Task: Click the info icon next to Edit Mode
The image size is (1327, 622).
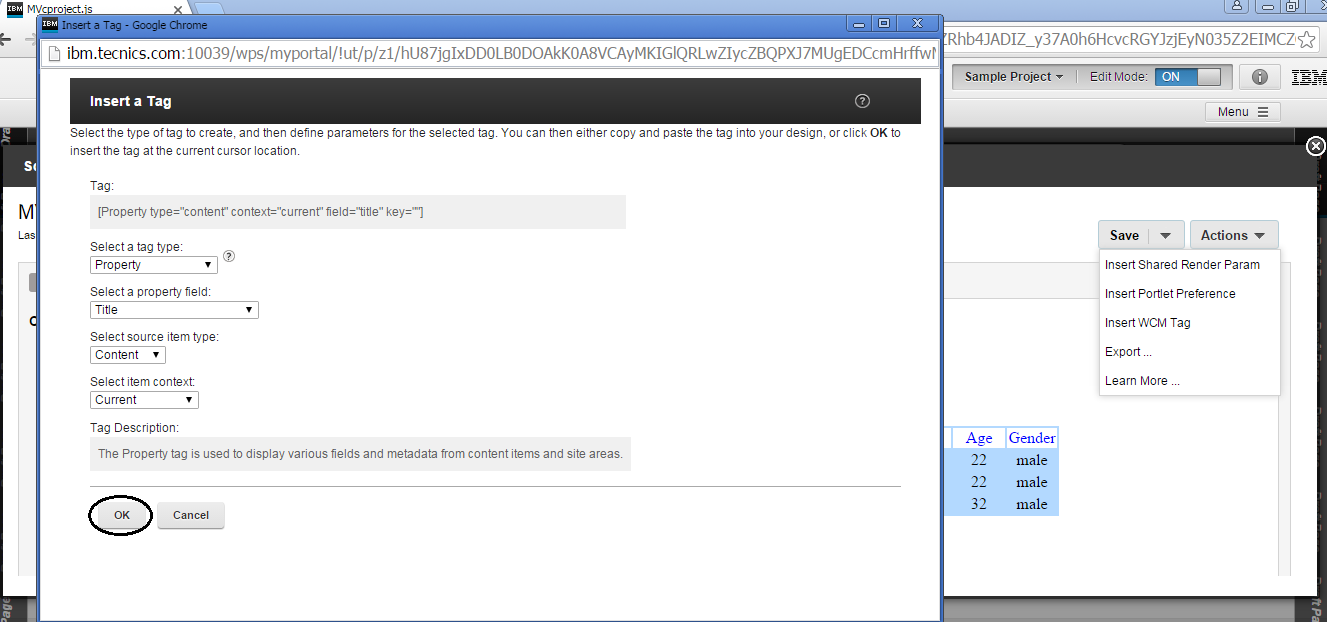Action: tap(1259, 77)
